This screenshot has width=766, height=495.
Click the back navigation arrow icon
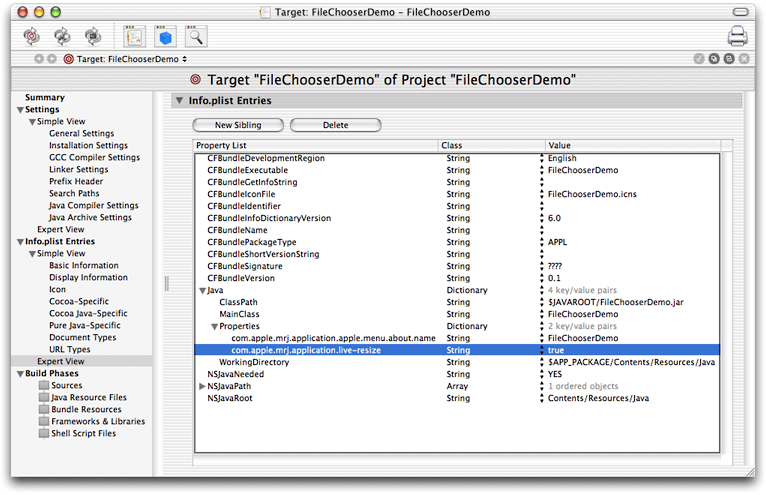(39, 59)
